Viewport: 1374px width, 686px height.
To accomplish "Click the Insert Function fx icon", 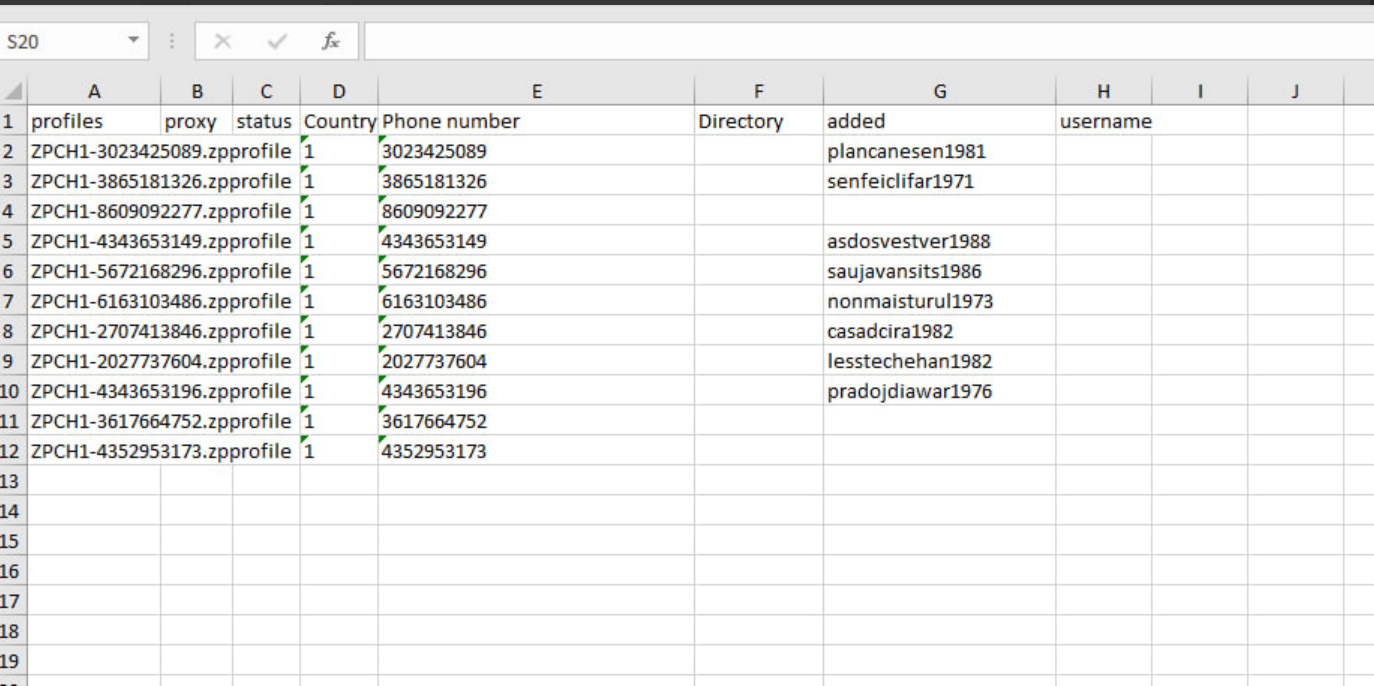I will (330, 42).
